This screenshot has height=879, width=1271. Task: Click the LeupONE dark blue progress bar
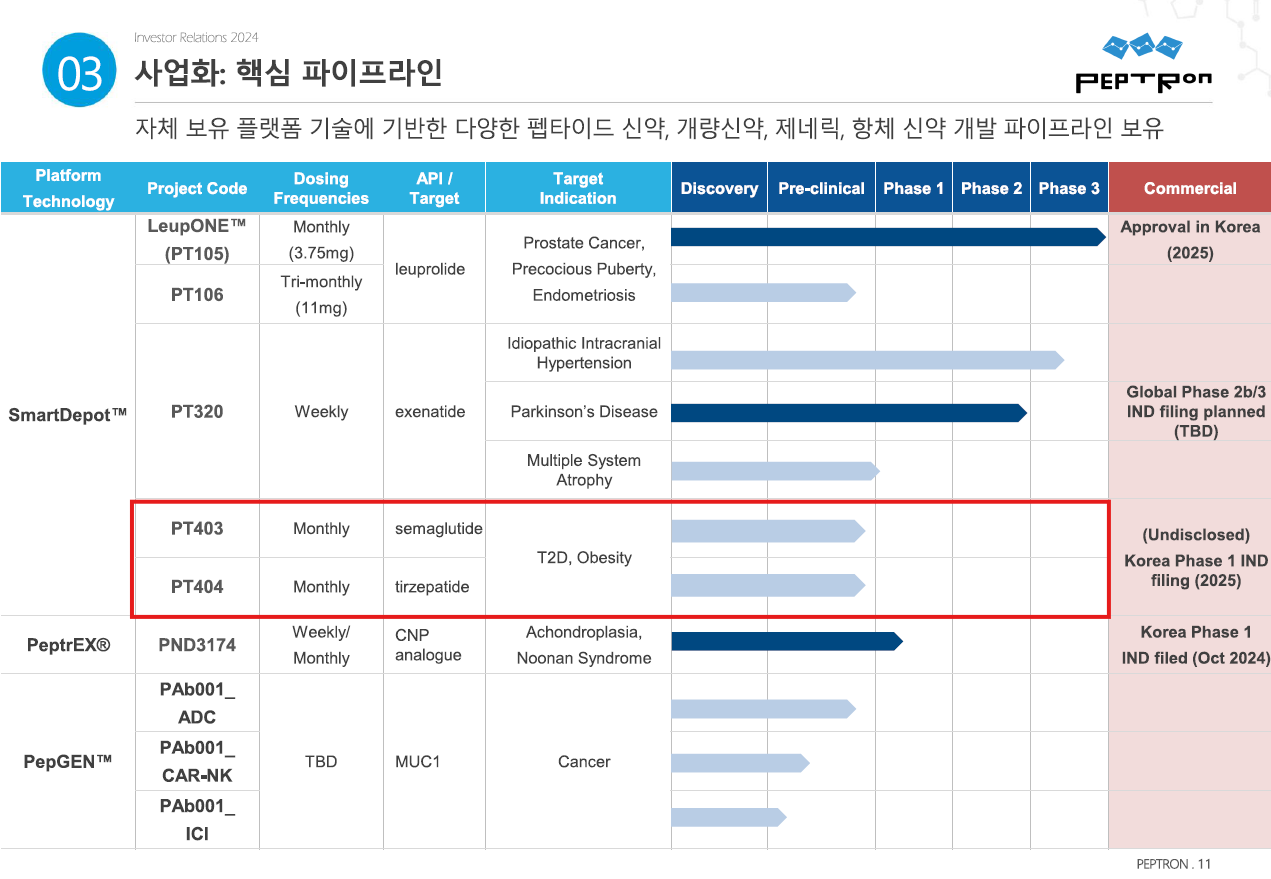point(888,237)
